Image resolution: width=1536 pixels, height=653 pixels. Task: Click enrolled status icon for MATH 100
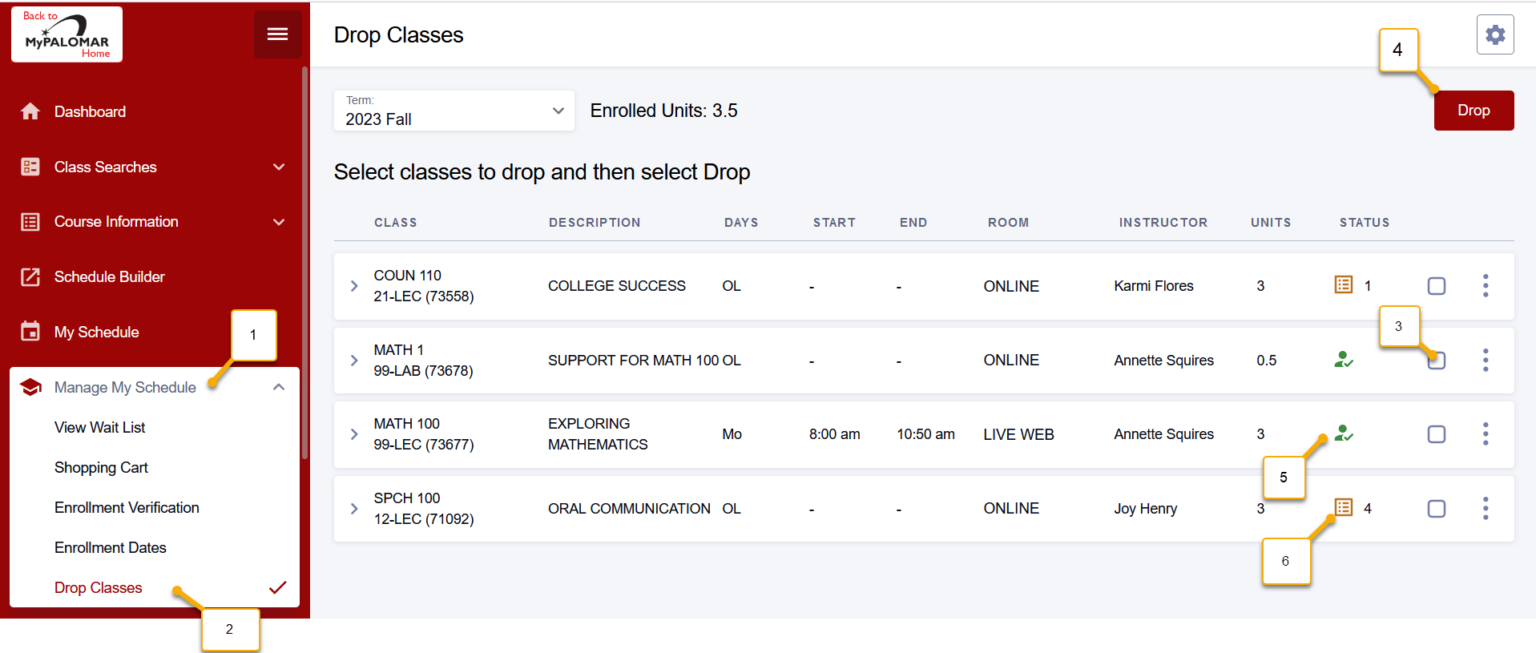coord(1343,434)
